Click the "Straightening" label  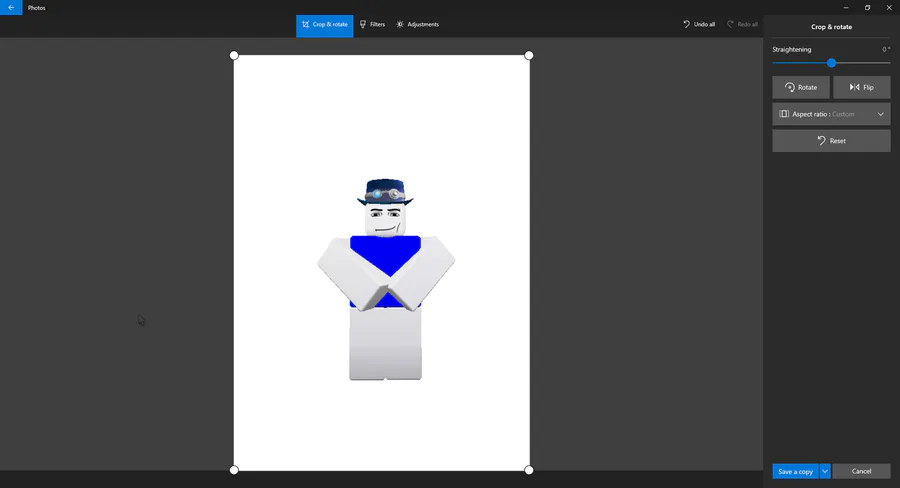[792, 49]
